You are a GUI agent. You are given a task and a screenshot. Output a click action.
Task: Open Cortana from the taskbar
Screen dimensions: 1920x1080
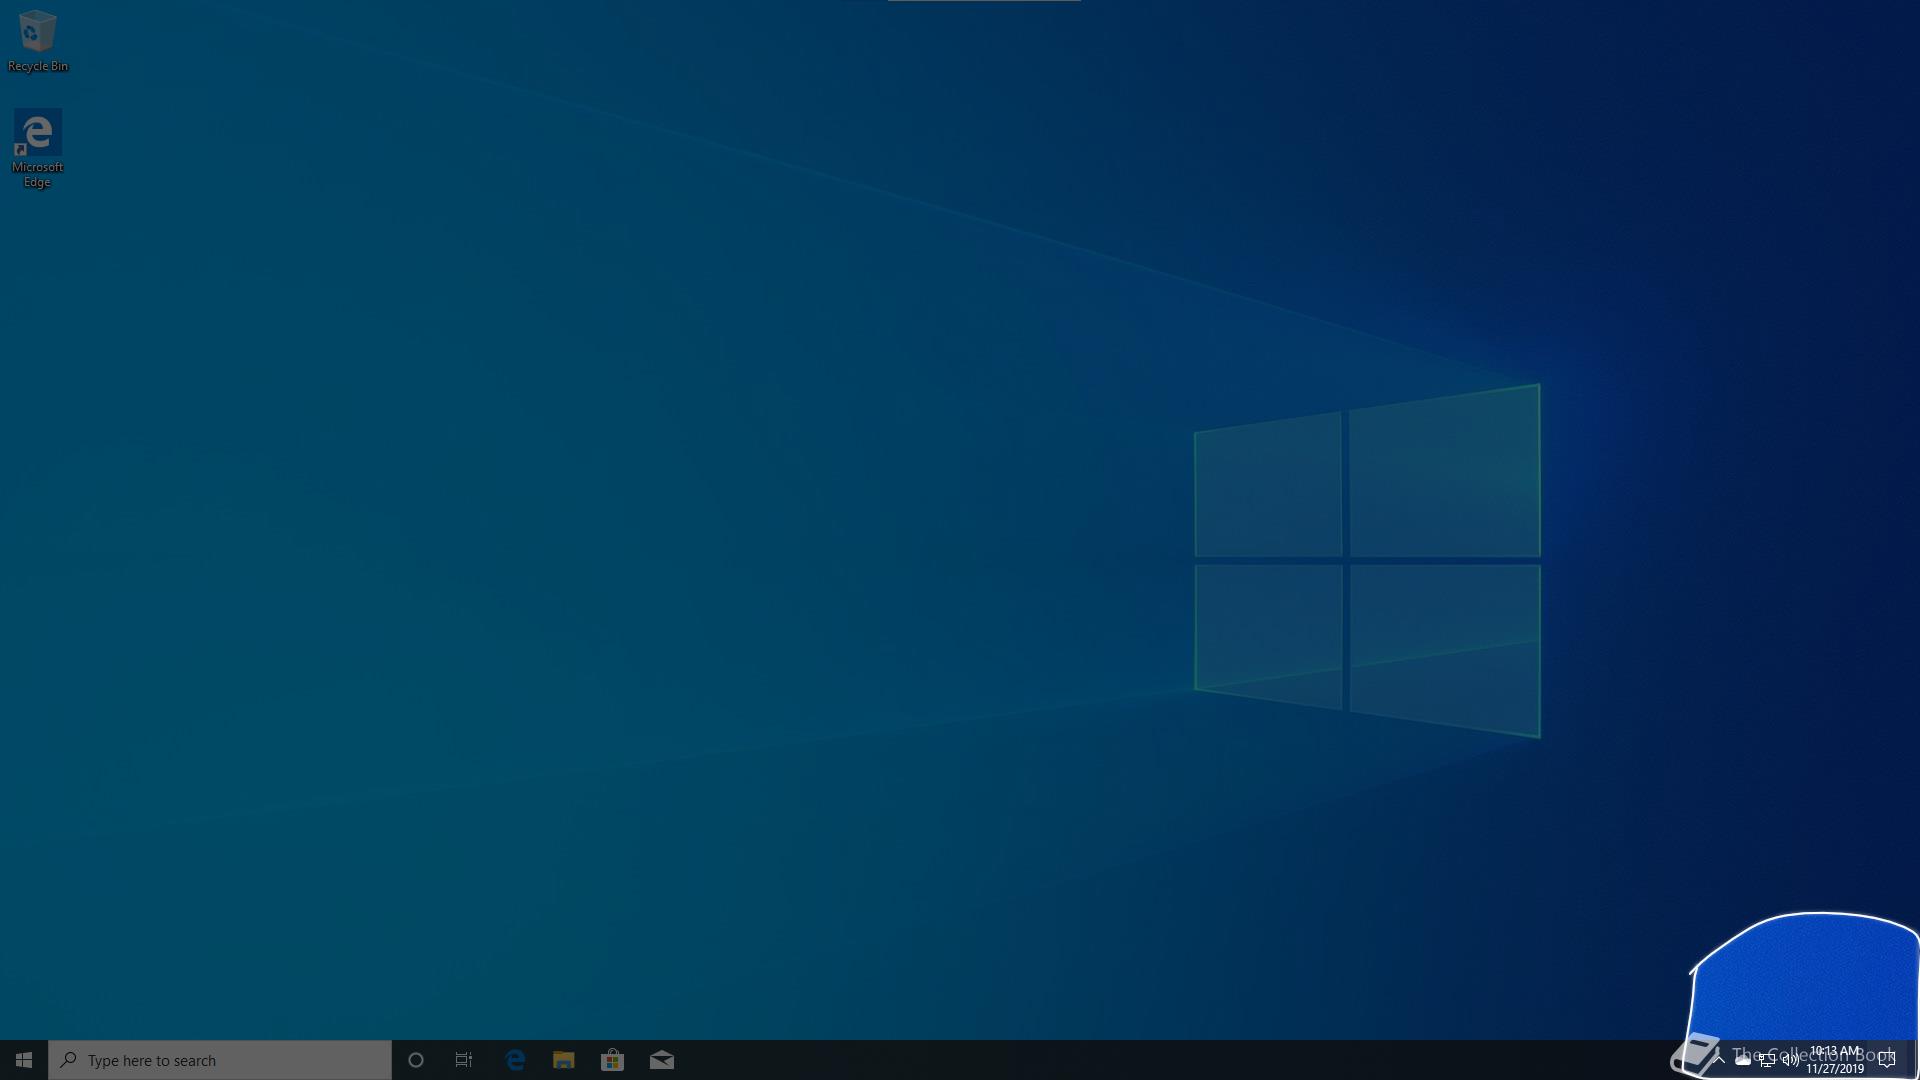tap(416, 1060)
